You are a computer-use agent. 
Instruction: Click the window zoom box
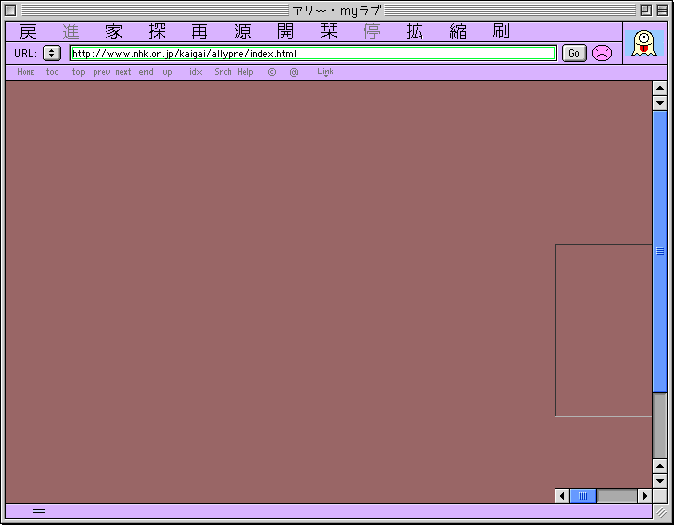[x=646, y=10]
